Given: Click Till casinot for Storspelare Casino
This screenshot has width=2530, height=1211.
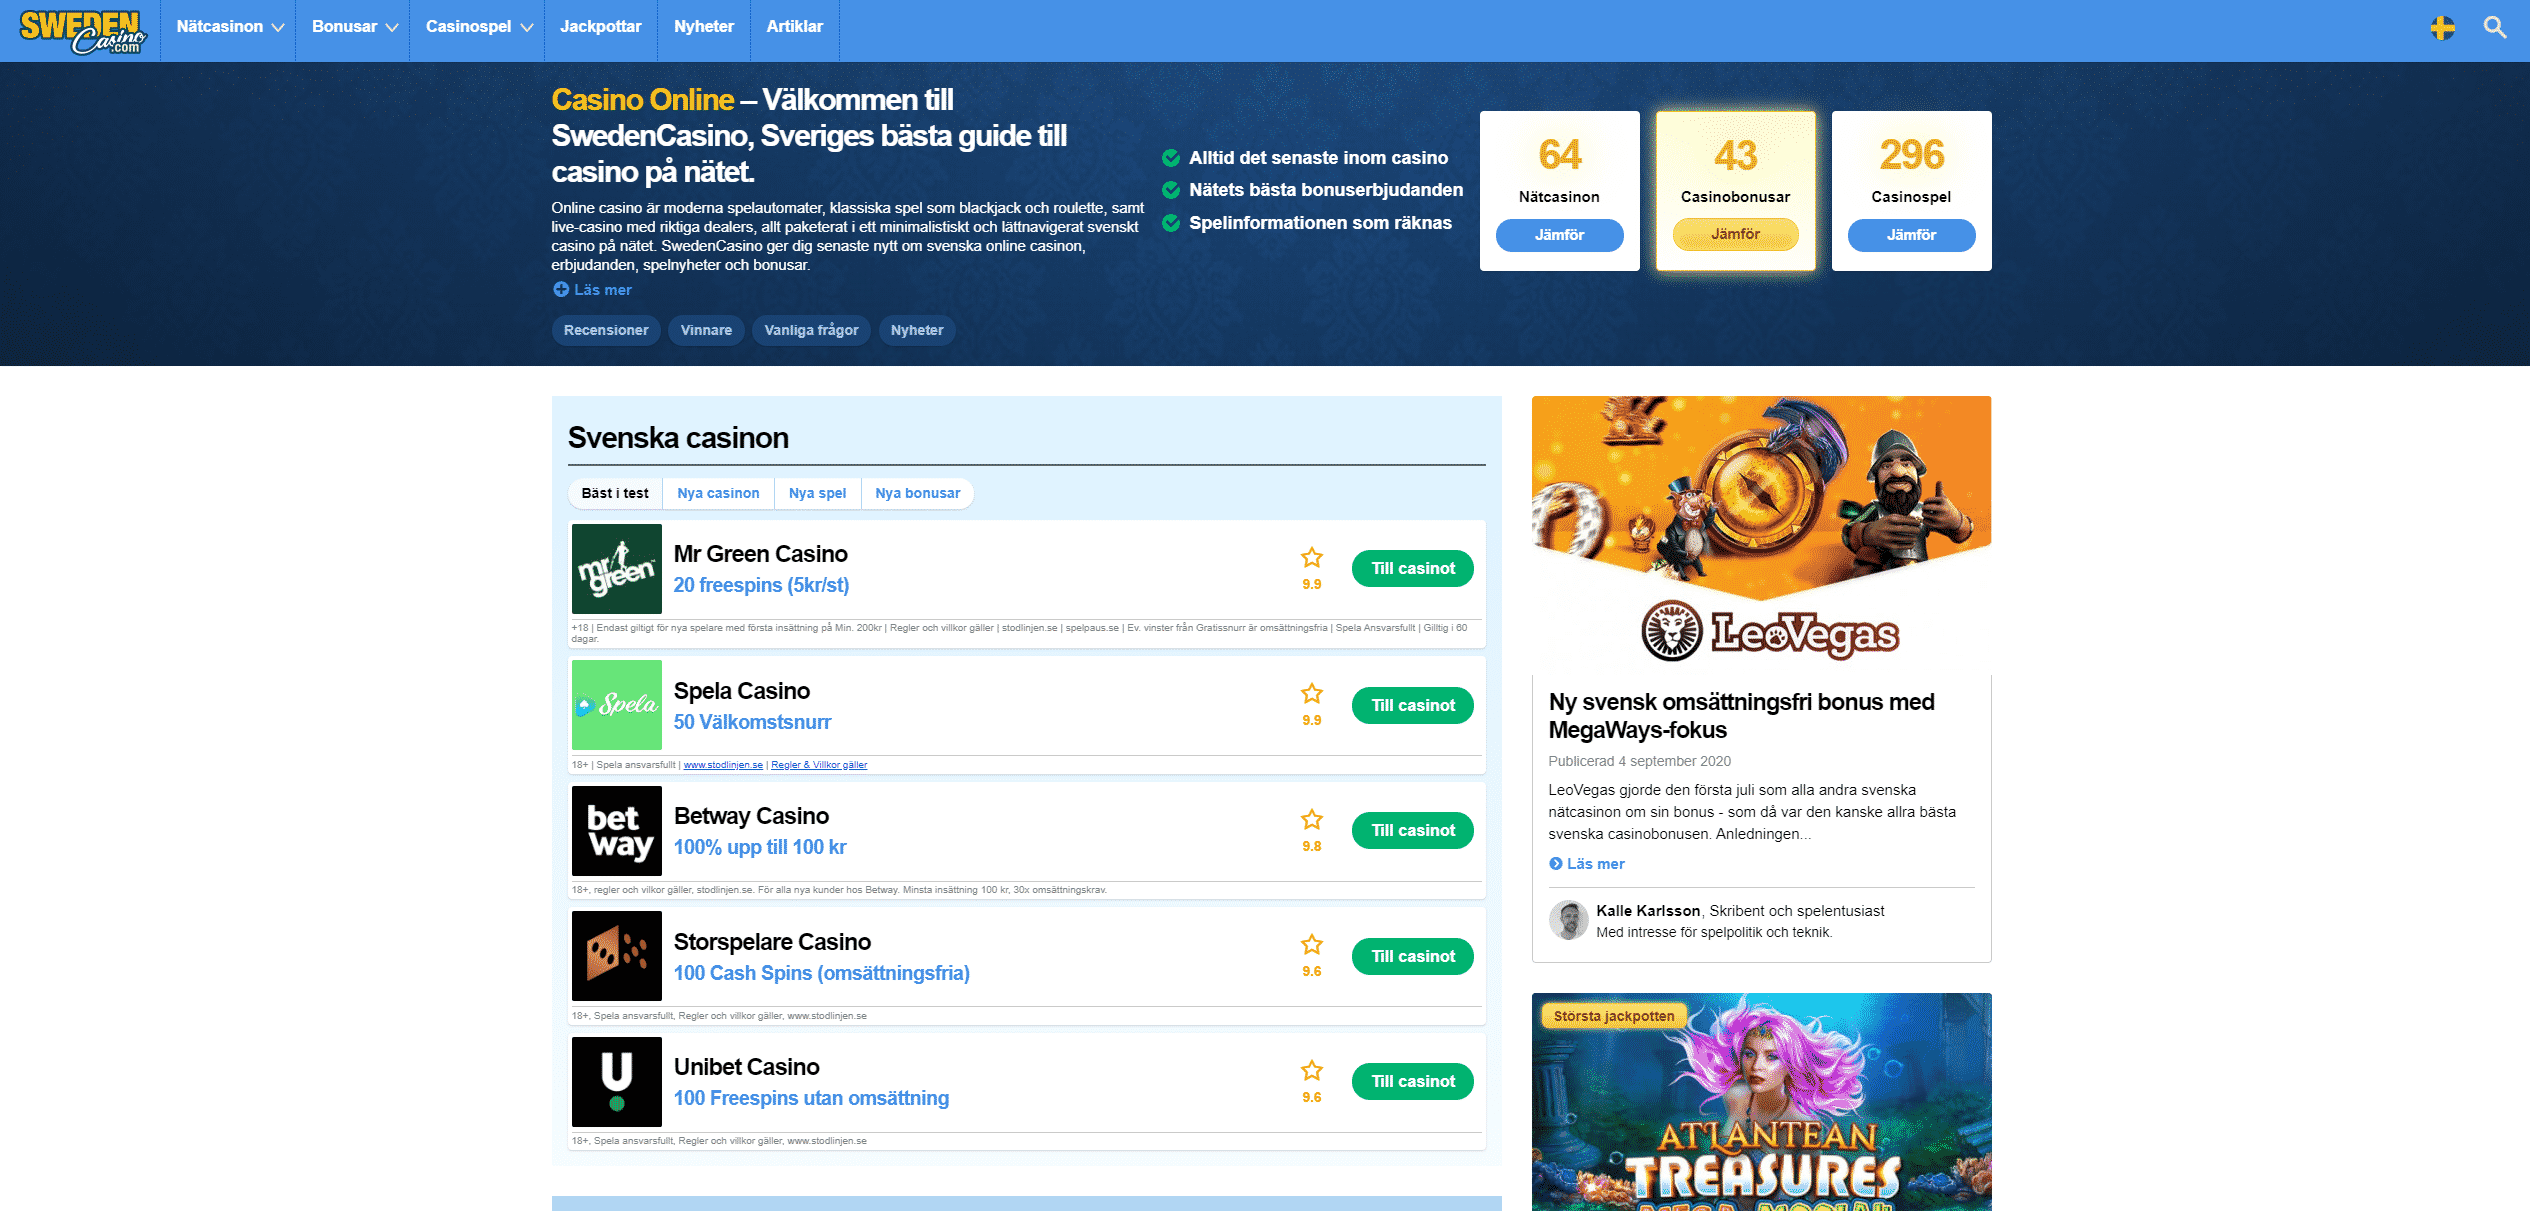Looking at the screenshot, I should [x=1412, y=957].
